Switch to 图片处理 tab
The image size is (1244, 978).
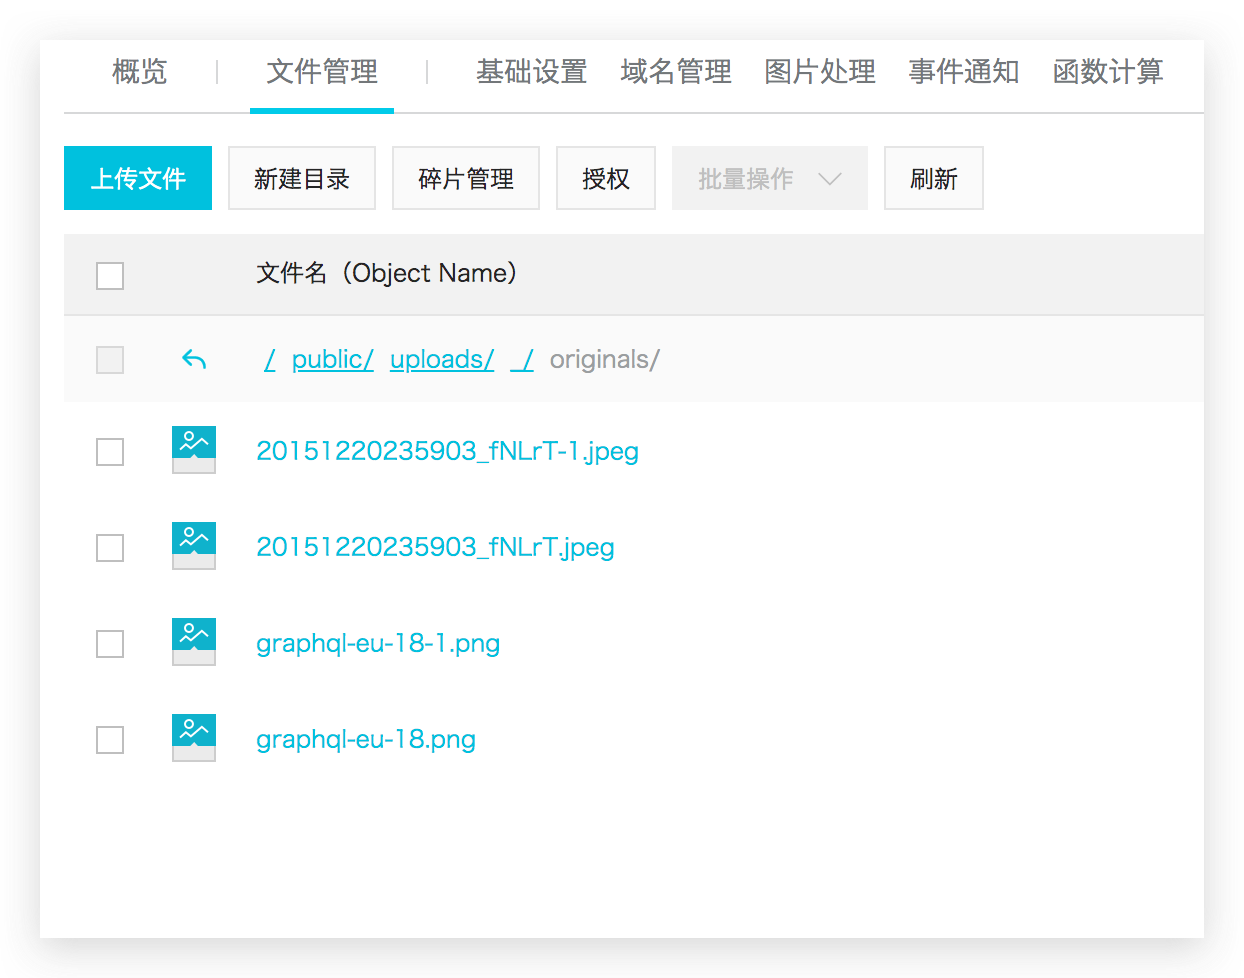coord(820,72)
